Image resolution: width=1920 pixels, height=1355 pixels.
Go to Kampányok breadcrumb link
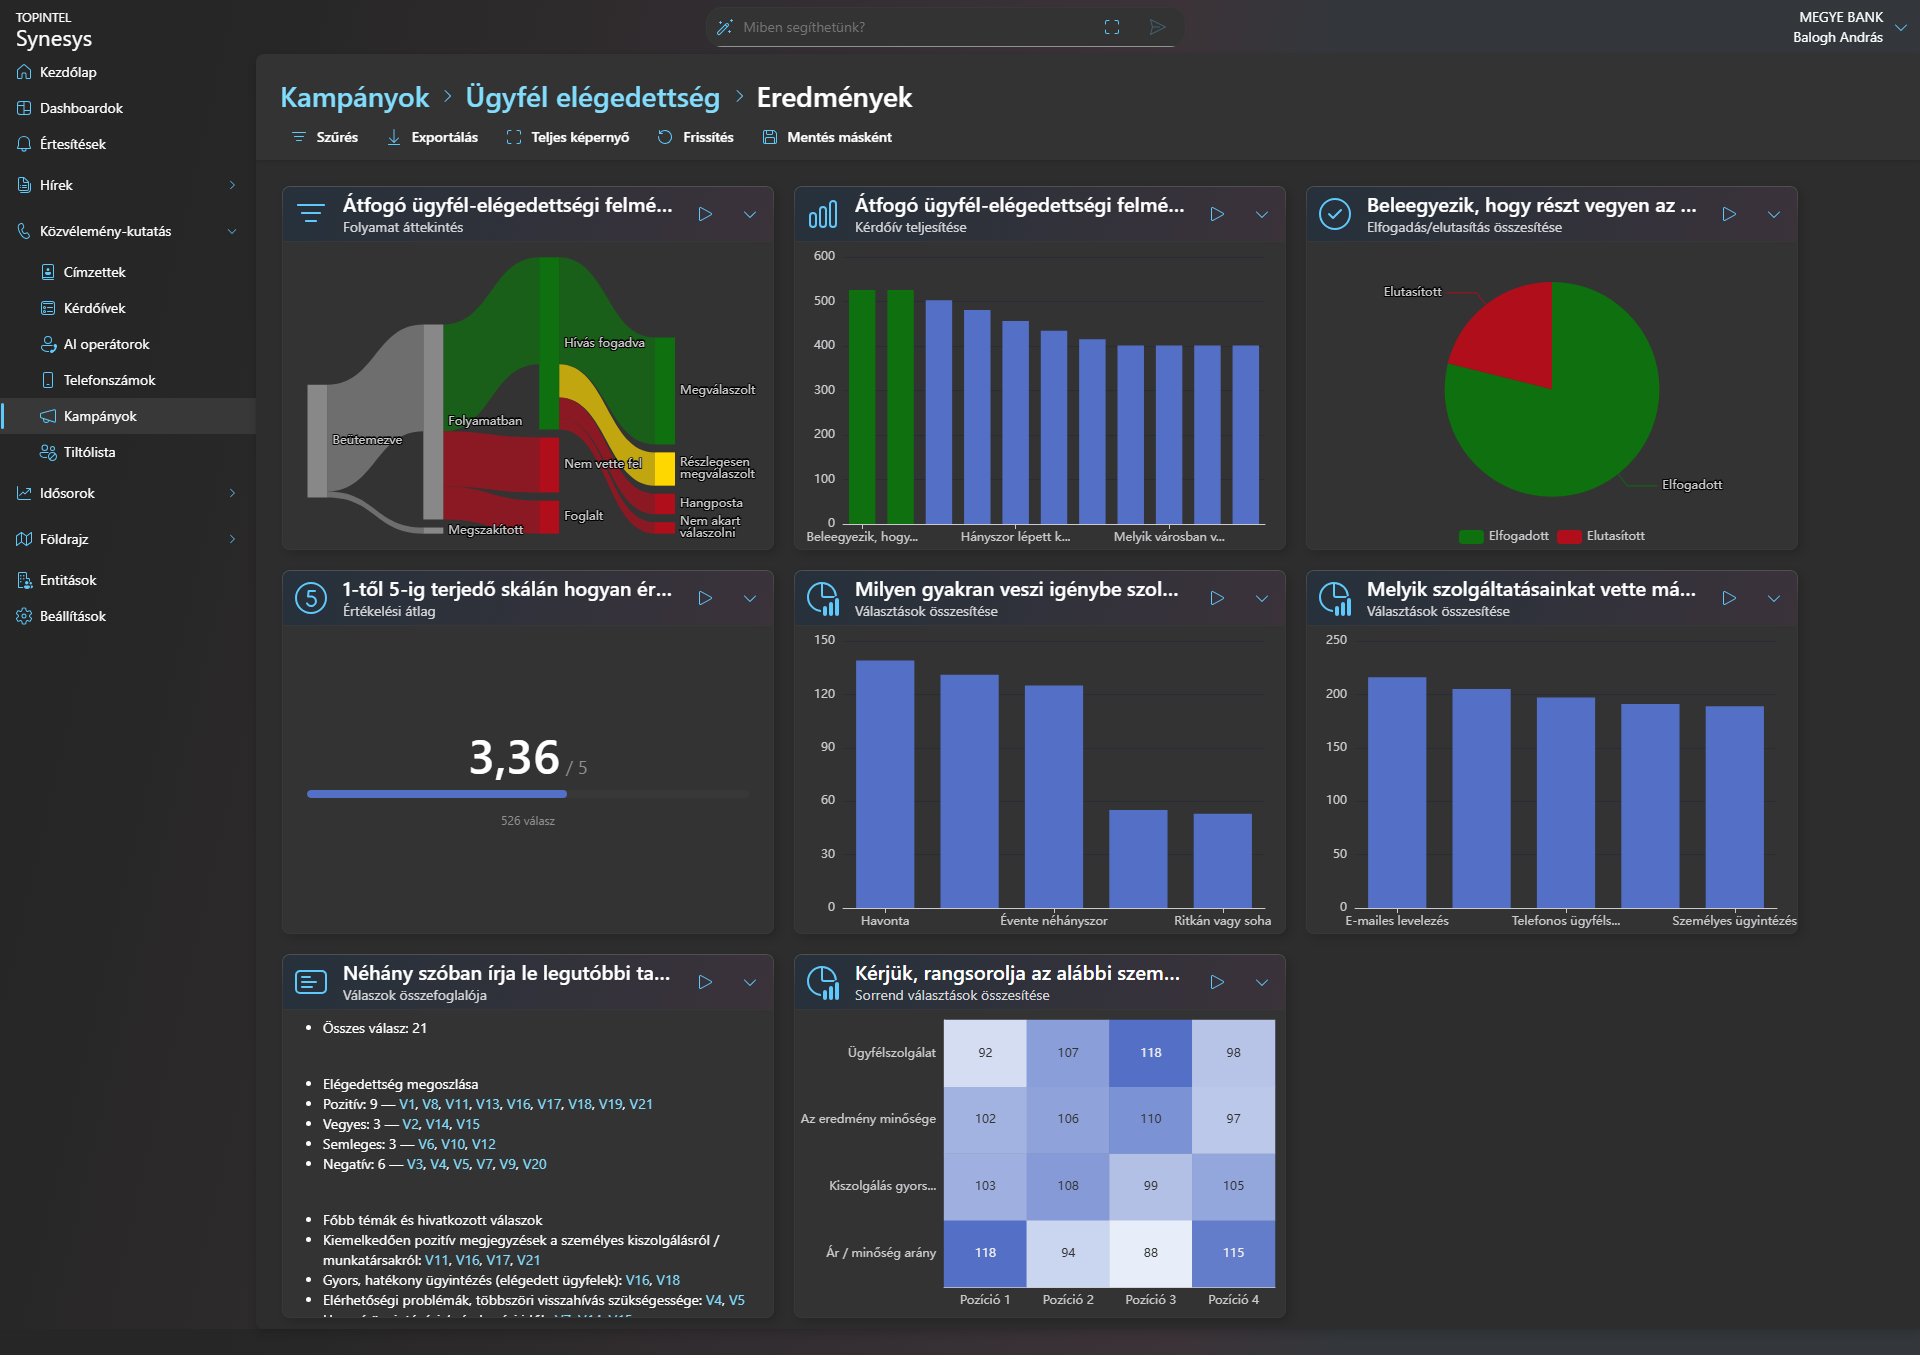(x=354, y=97)
